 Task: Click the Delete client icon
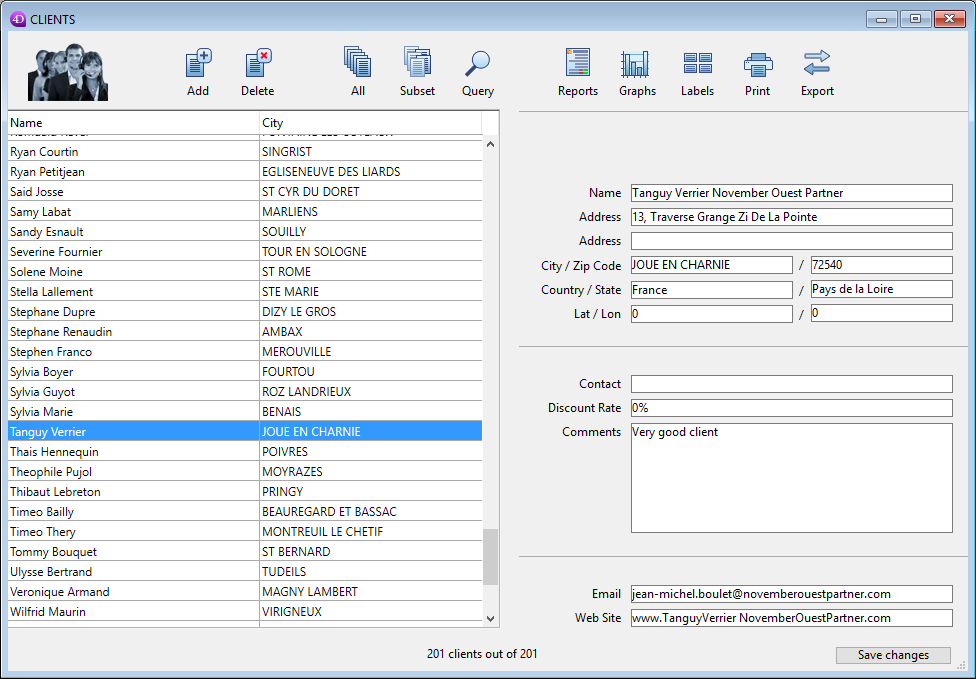(x=257, y=65)
